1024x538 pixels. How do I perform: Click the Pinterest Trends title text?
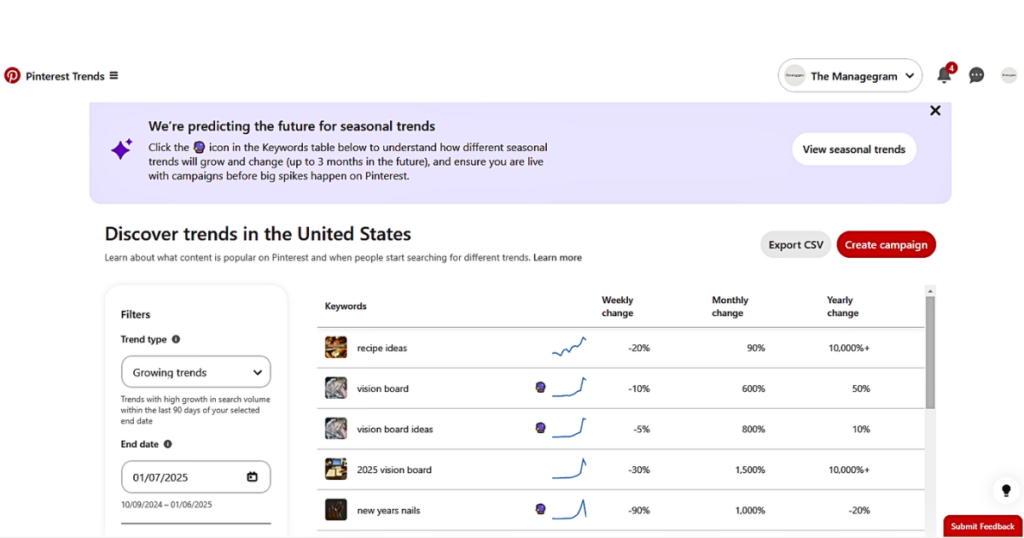(x=65, y=76)
